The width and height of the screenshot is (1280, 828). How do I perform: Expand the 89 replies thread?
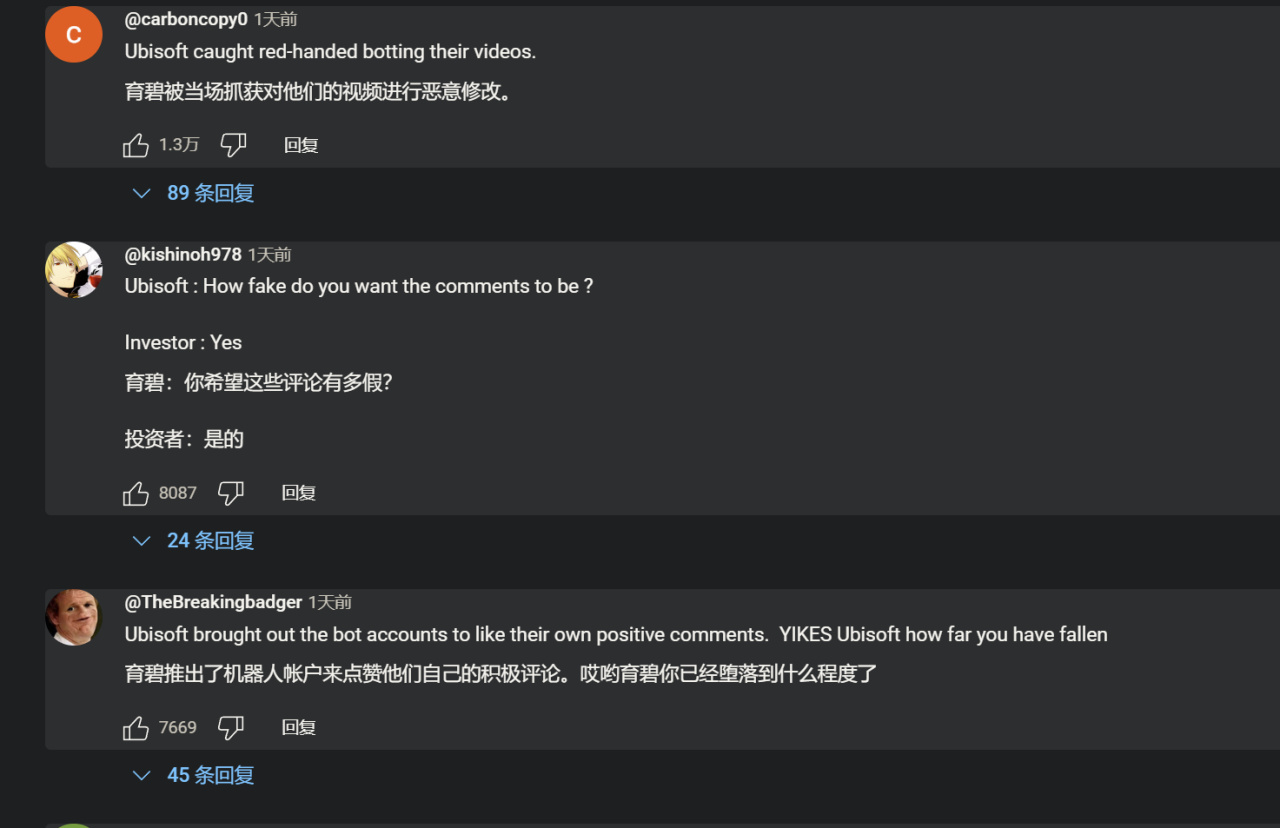click(x=194, y=193)
